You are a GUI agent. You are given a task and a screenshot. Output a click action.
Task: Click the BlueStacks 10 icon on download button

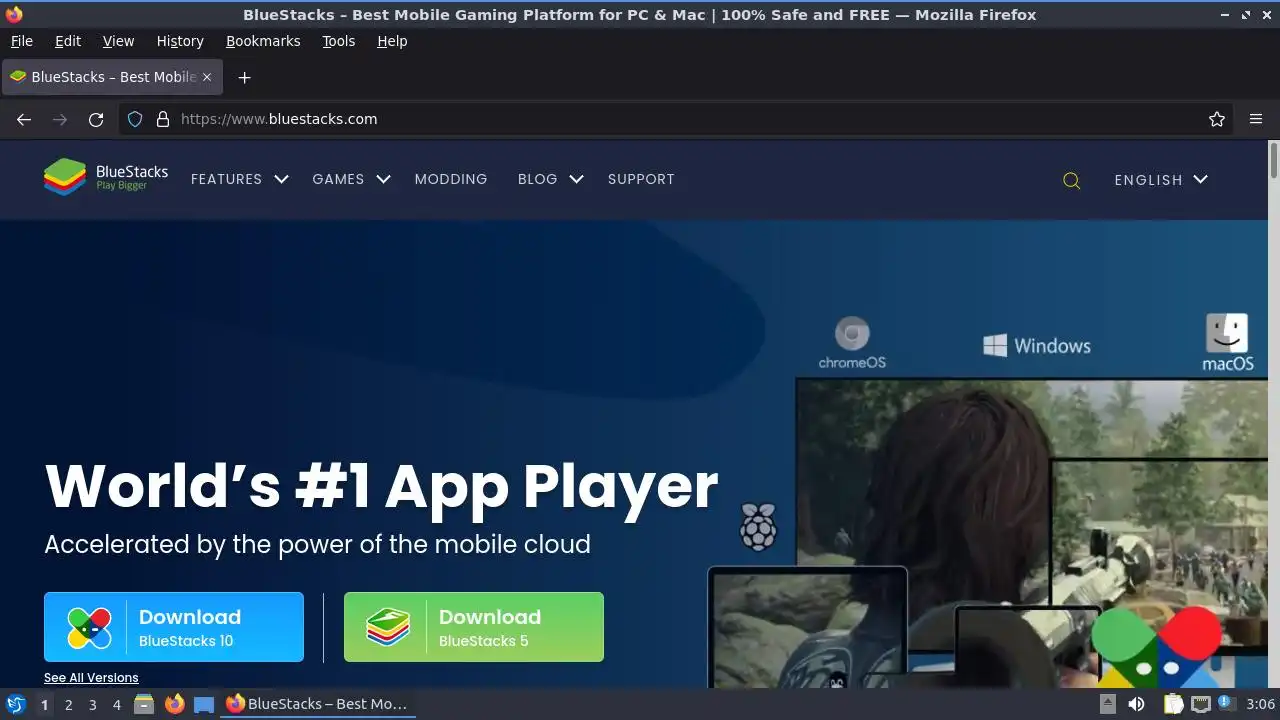89,627
